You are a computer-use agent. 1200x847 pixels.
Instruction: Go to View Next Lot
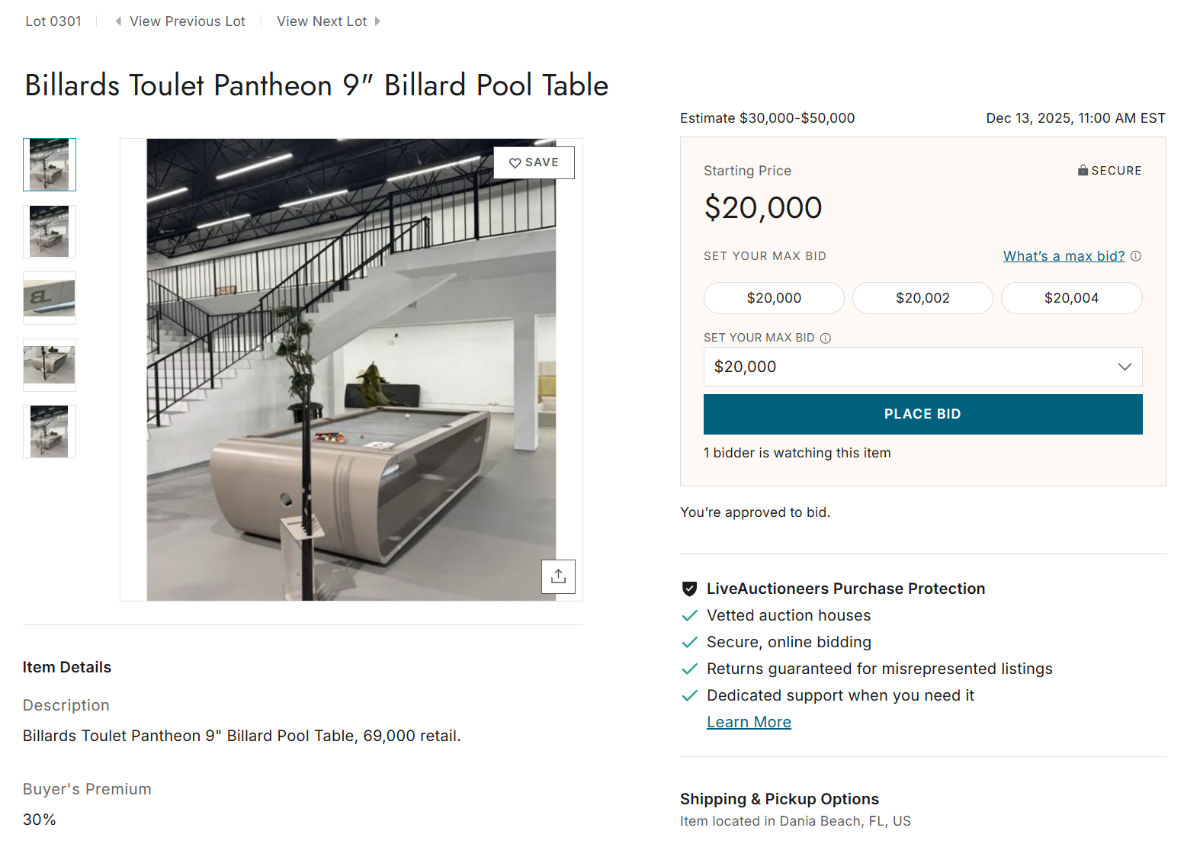(322, 21)
